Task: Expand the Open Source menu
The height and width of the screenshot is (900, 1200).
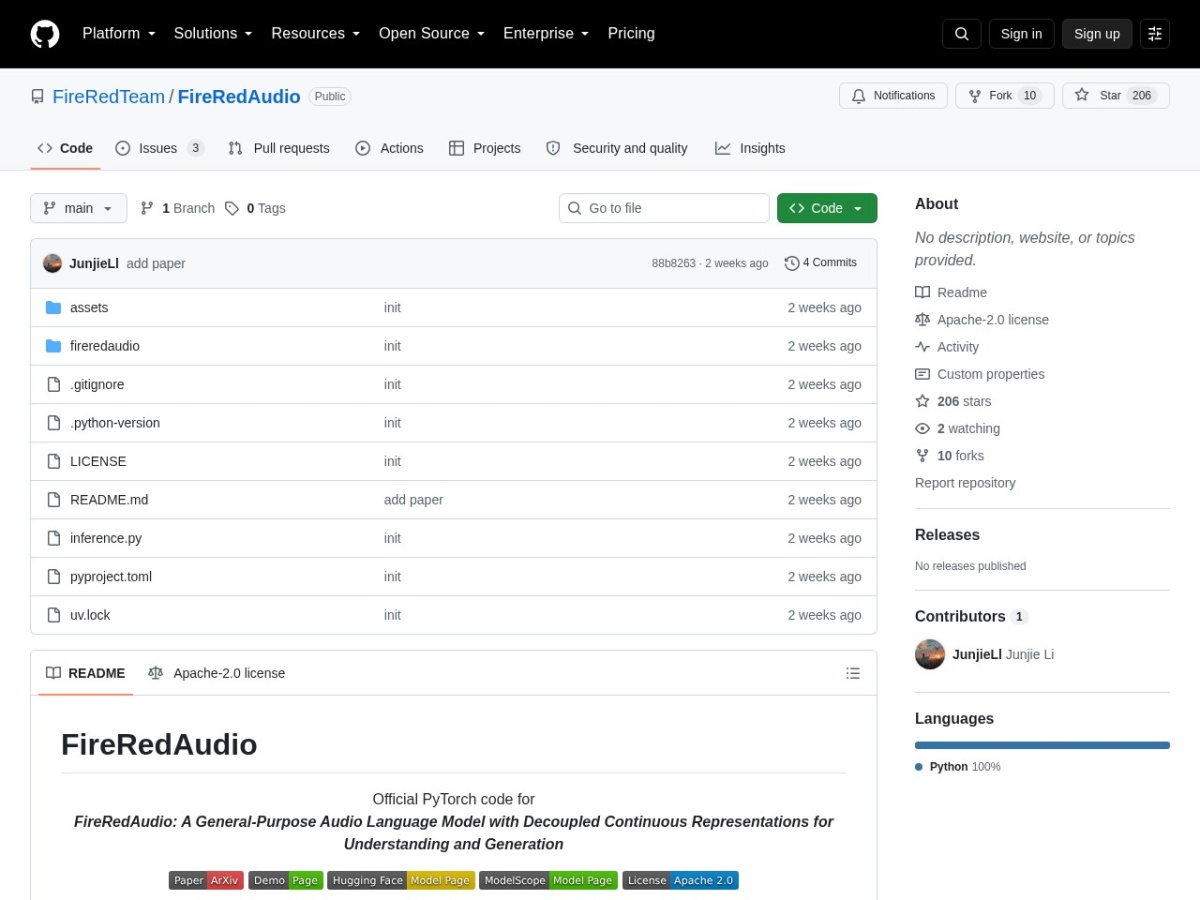Action: 432,34
